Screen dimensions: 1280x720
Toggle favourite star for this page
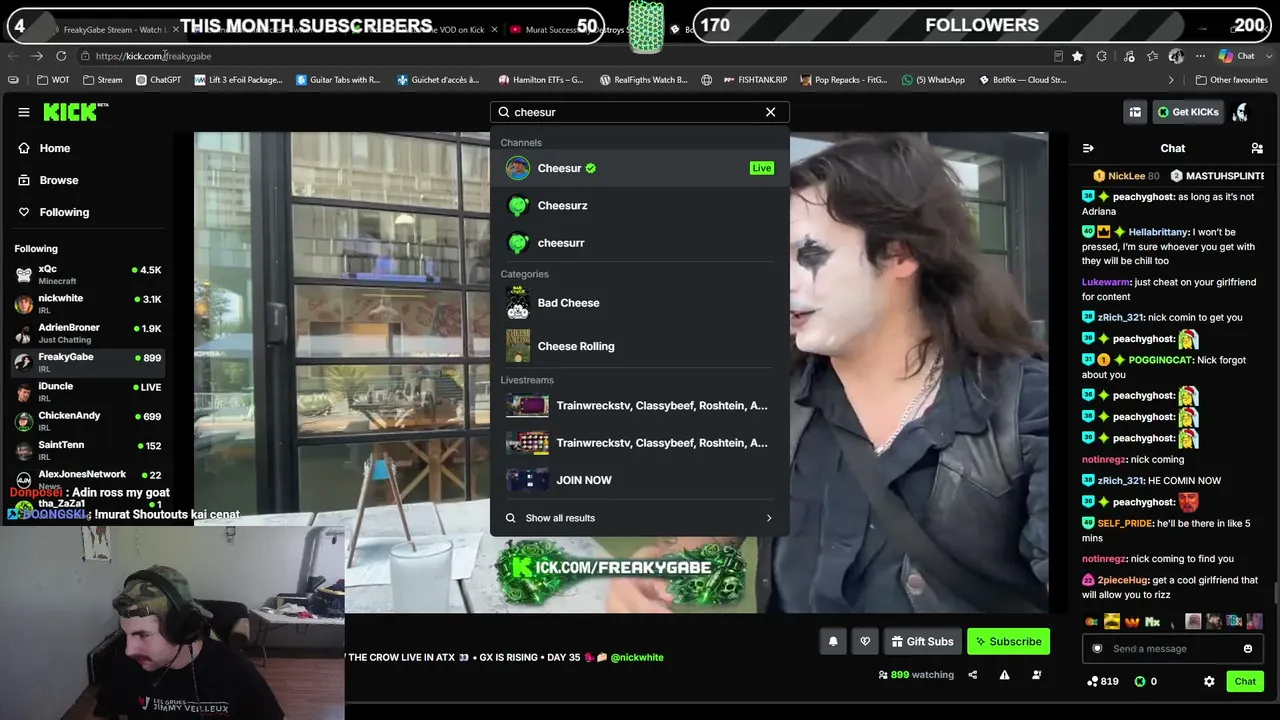coord(1077,56)
